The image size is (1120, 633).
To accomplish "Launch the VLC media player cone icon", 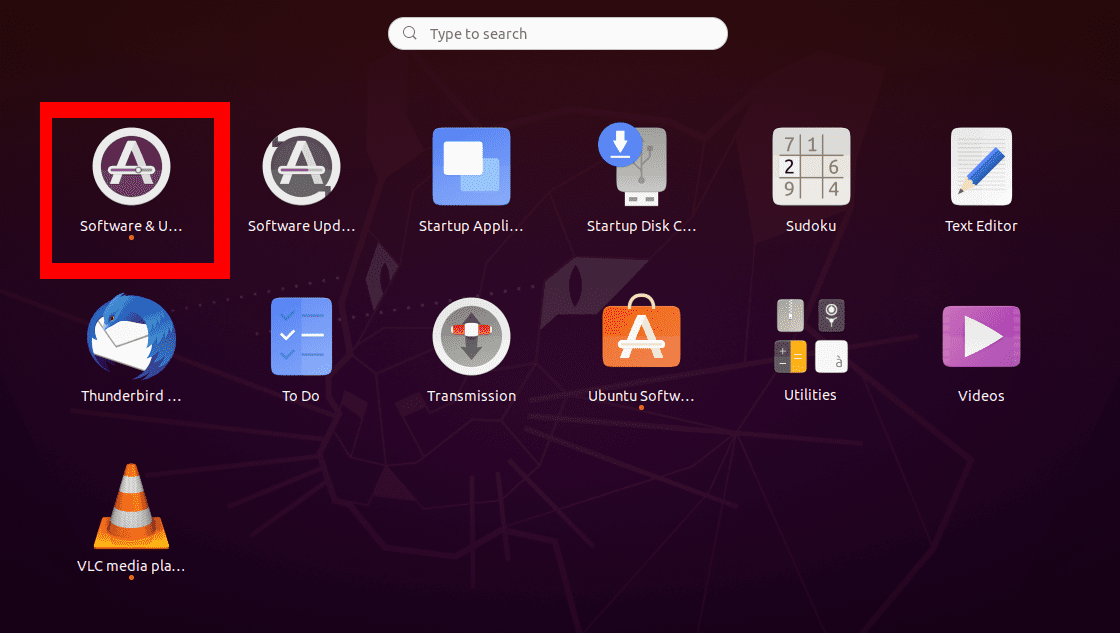I will [131, 507].
